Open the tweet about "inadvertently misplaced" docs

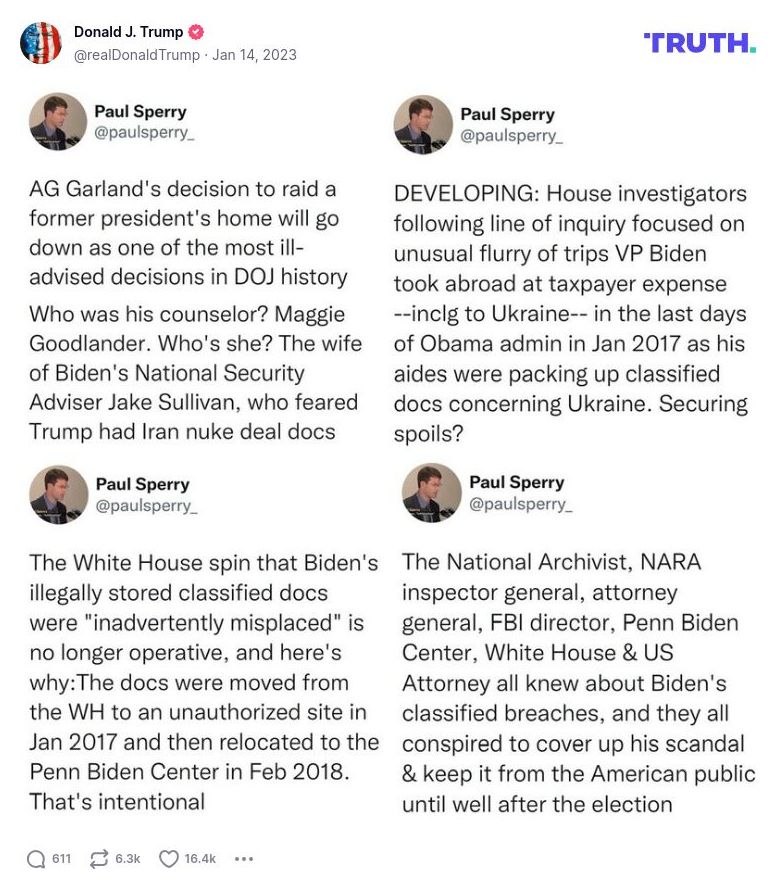click(203, 681)
